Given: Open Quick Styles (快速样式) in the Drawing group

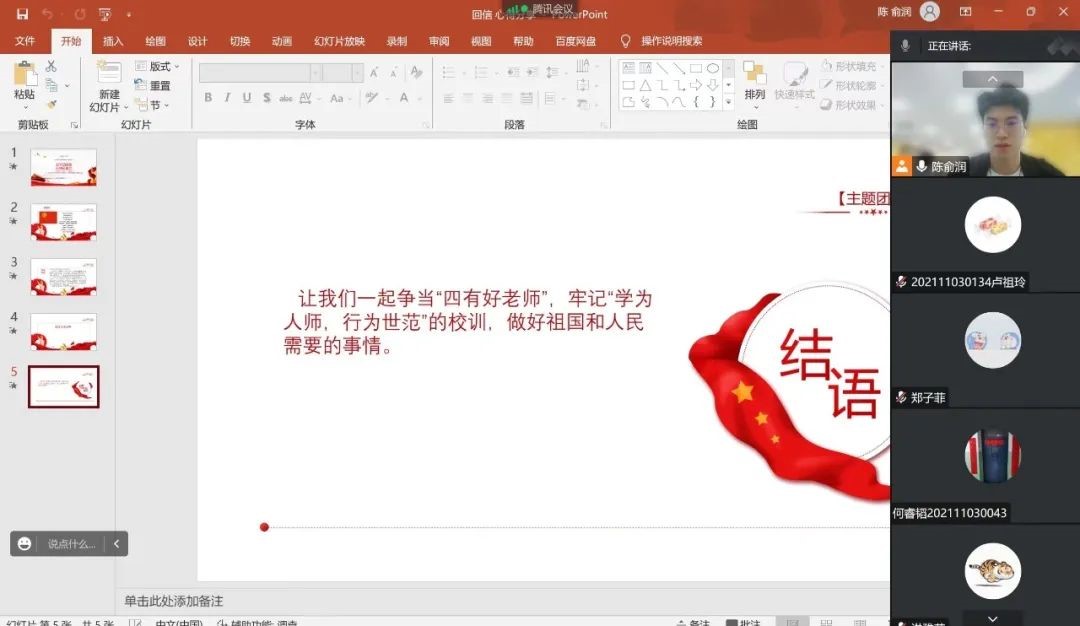Looking at the screenshot, I should click(x=794, y=95).
